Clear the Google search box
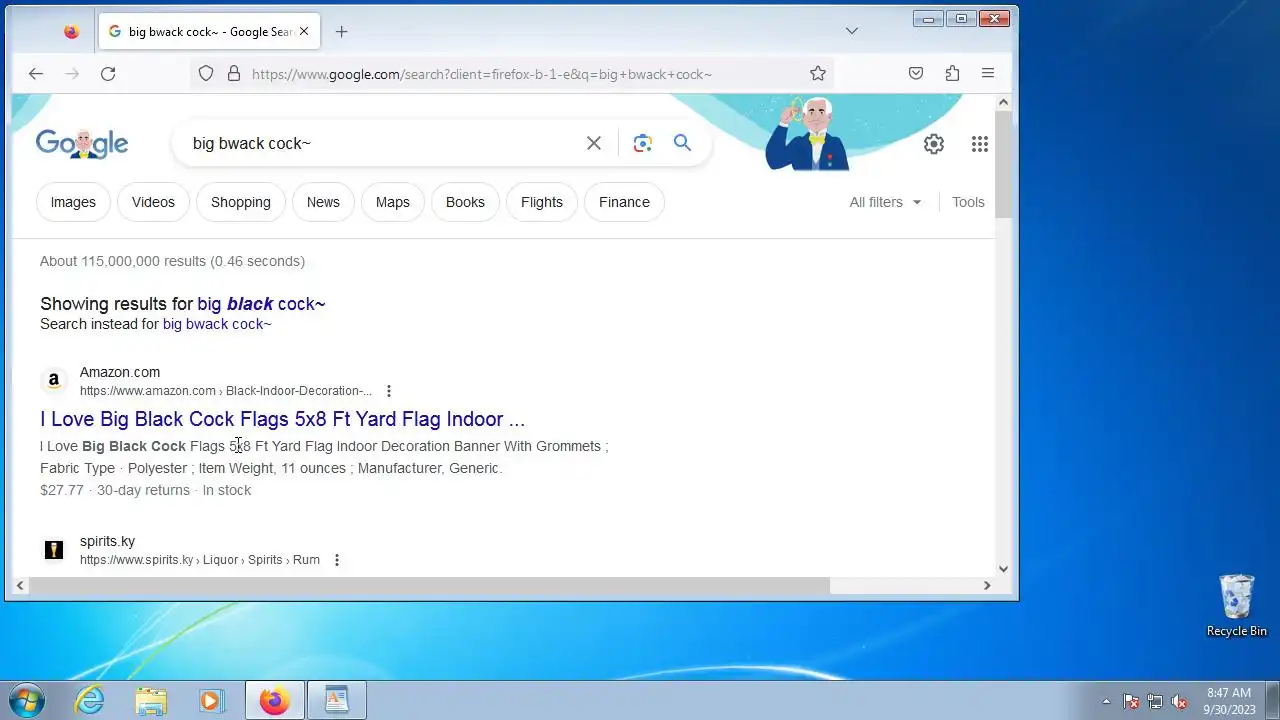 (594, 143)
